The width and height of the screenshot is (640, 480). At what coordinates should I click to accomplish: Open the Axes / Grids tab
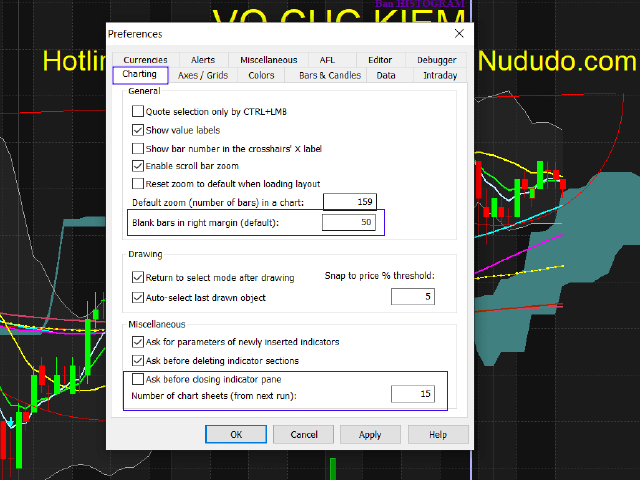(203, 75)
